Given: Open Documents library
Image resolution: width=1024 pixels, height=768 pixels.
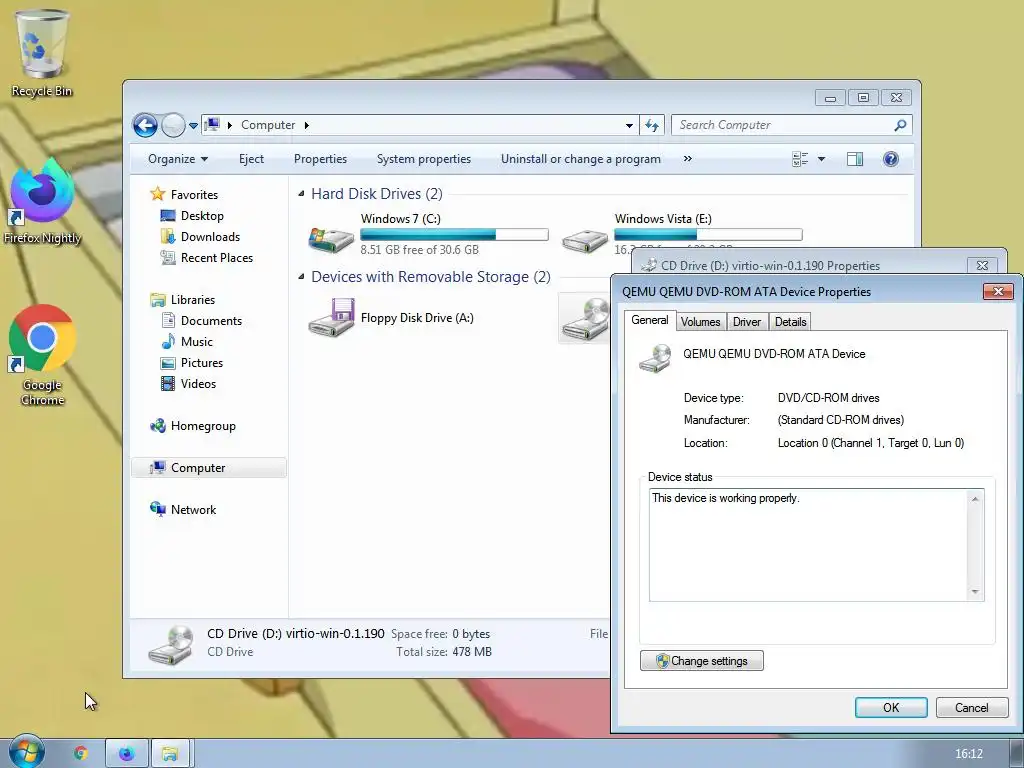Looking at the screenshot, I should pyautogui.click(x=211, y=320).
